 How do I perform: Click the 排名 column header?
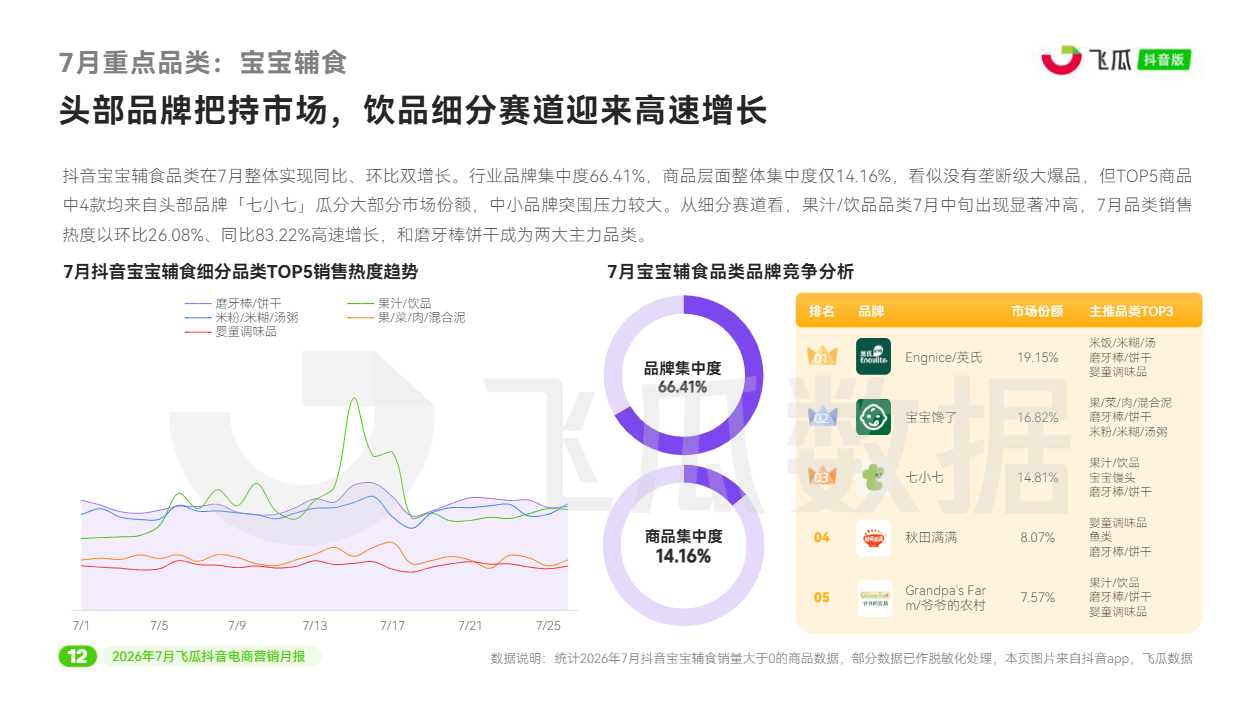(x=821, y=311)
